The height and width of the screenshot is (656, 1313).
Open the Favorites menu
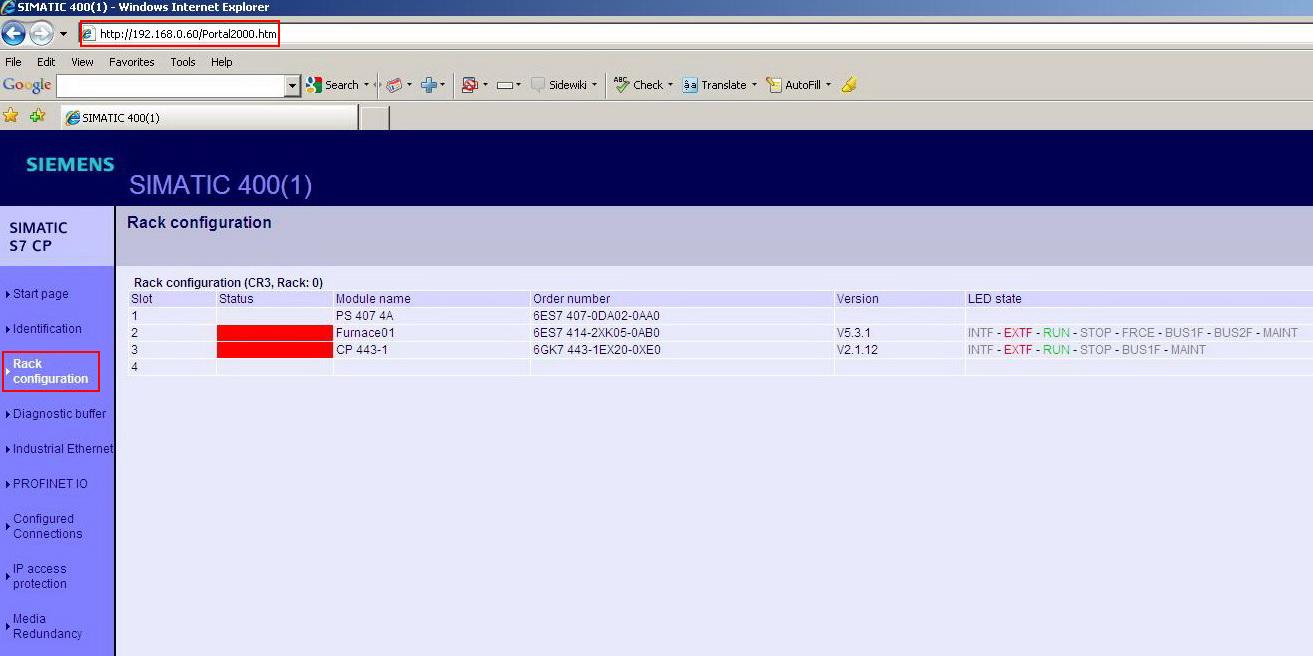[132, 62]
